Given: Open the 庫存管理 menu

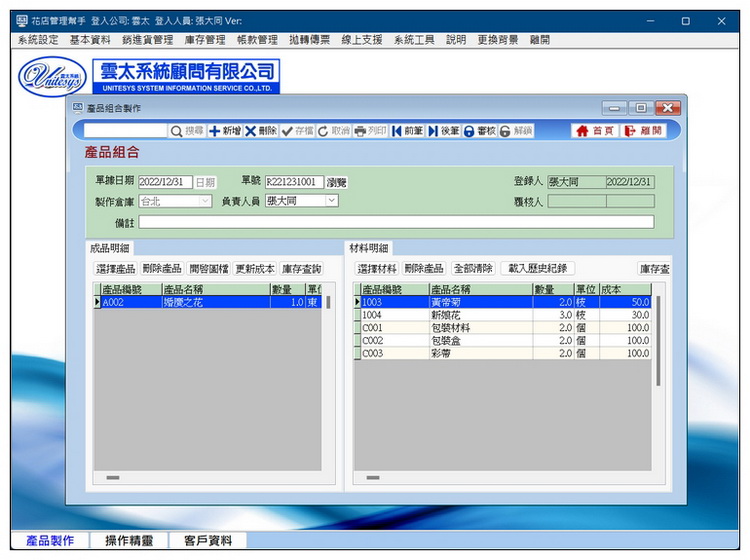Looking at the screenshot, I should (205, 40).
